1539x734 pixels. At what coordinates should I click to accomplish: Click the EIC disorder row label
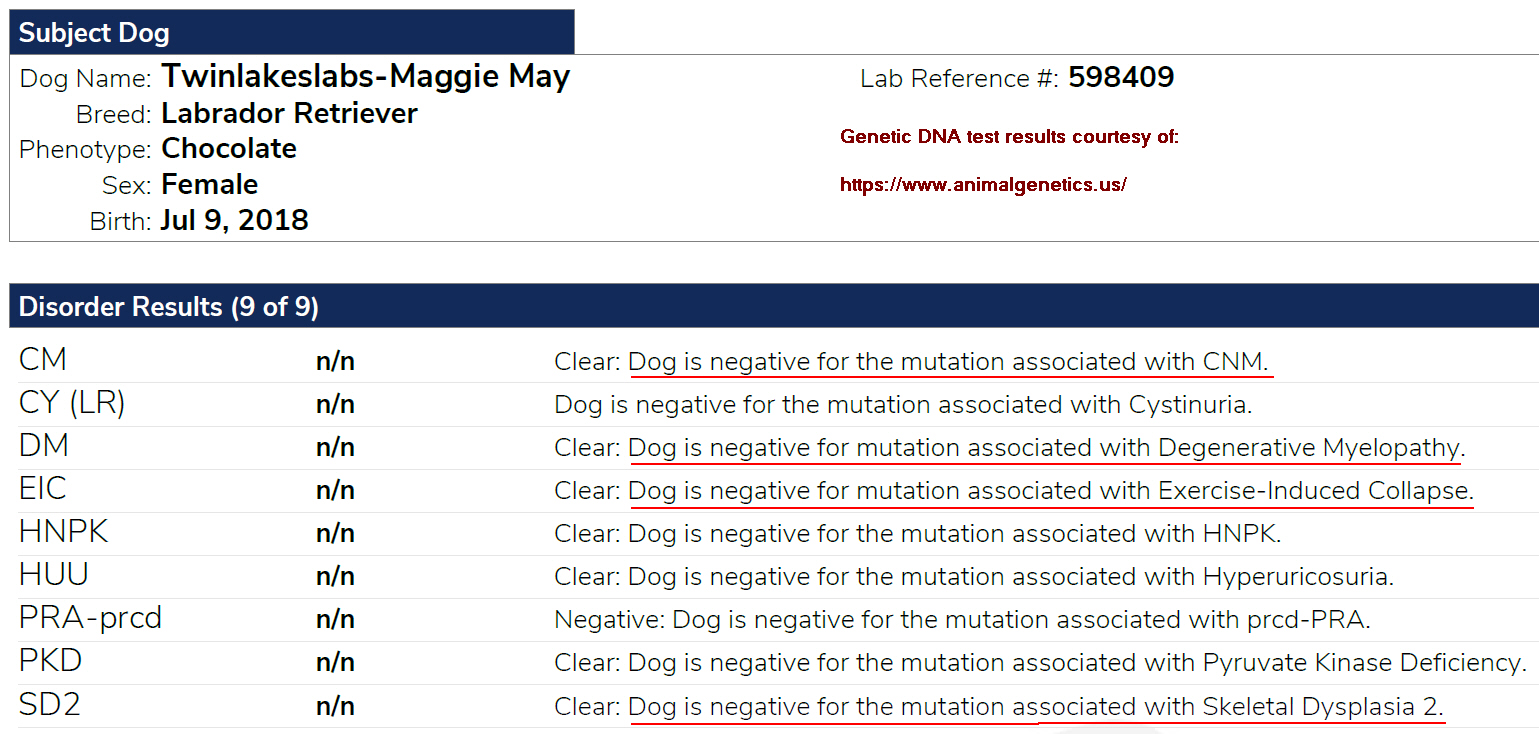click(x=43, y=489)
